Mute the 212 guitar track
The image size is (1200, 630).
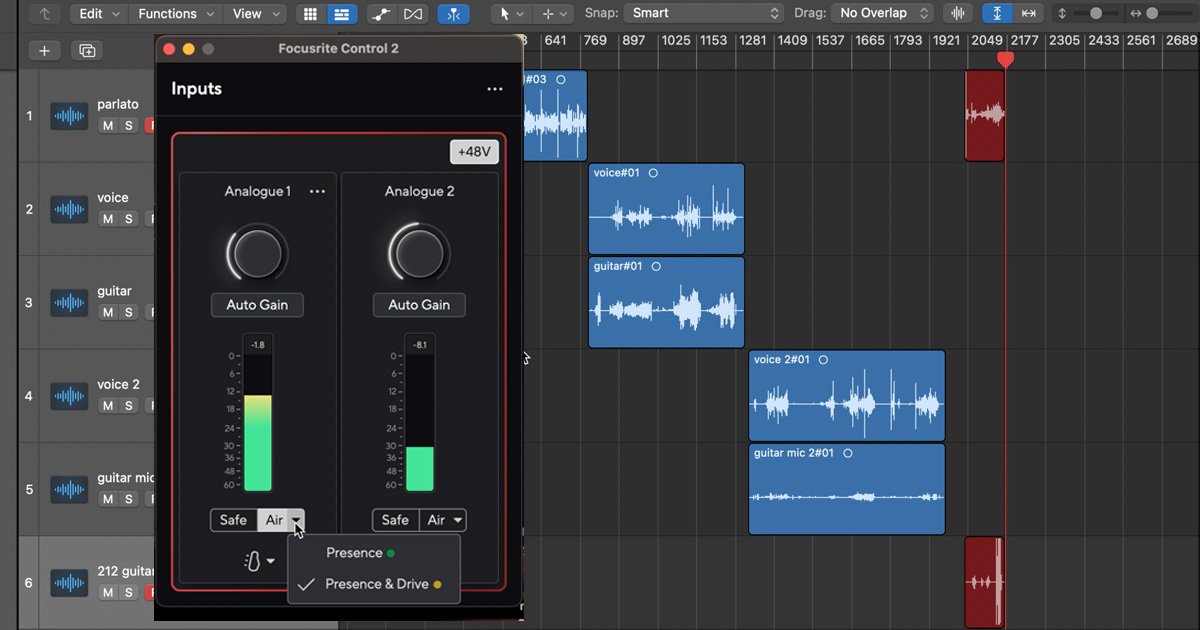[108, 592]
